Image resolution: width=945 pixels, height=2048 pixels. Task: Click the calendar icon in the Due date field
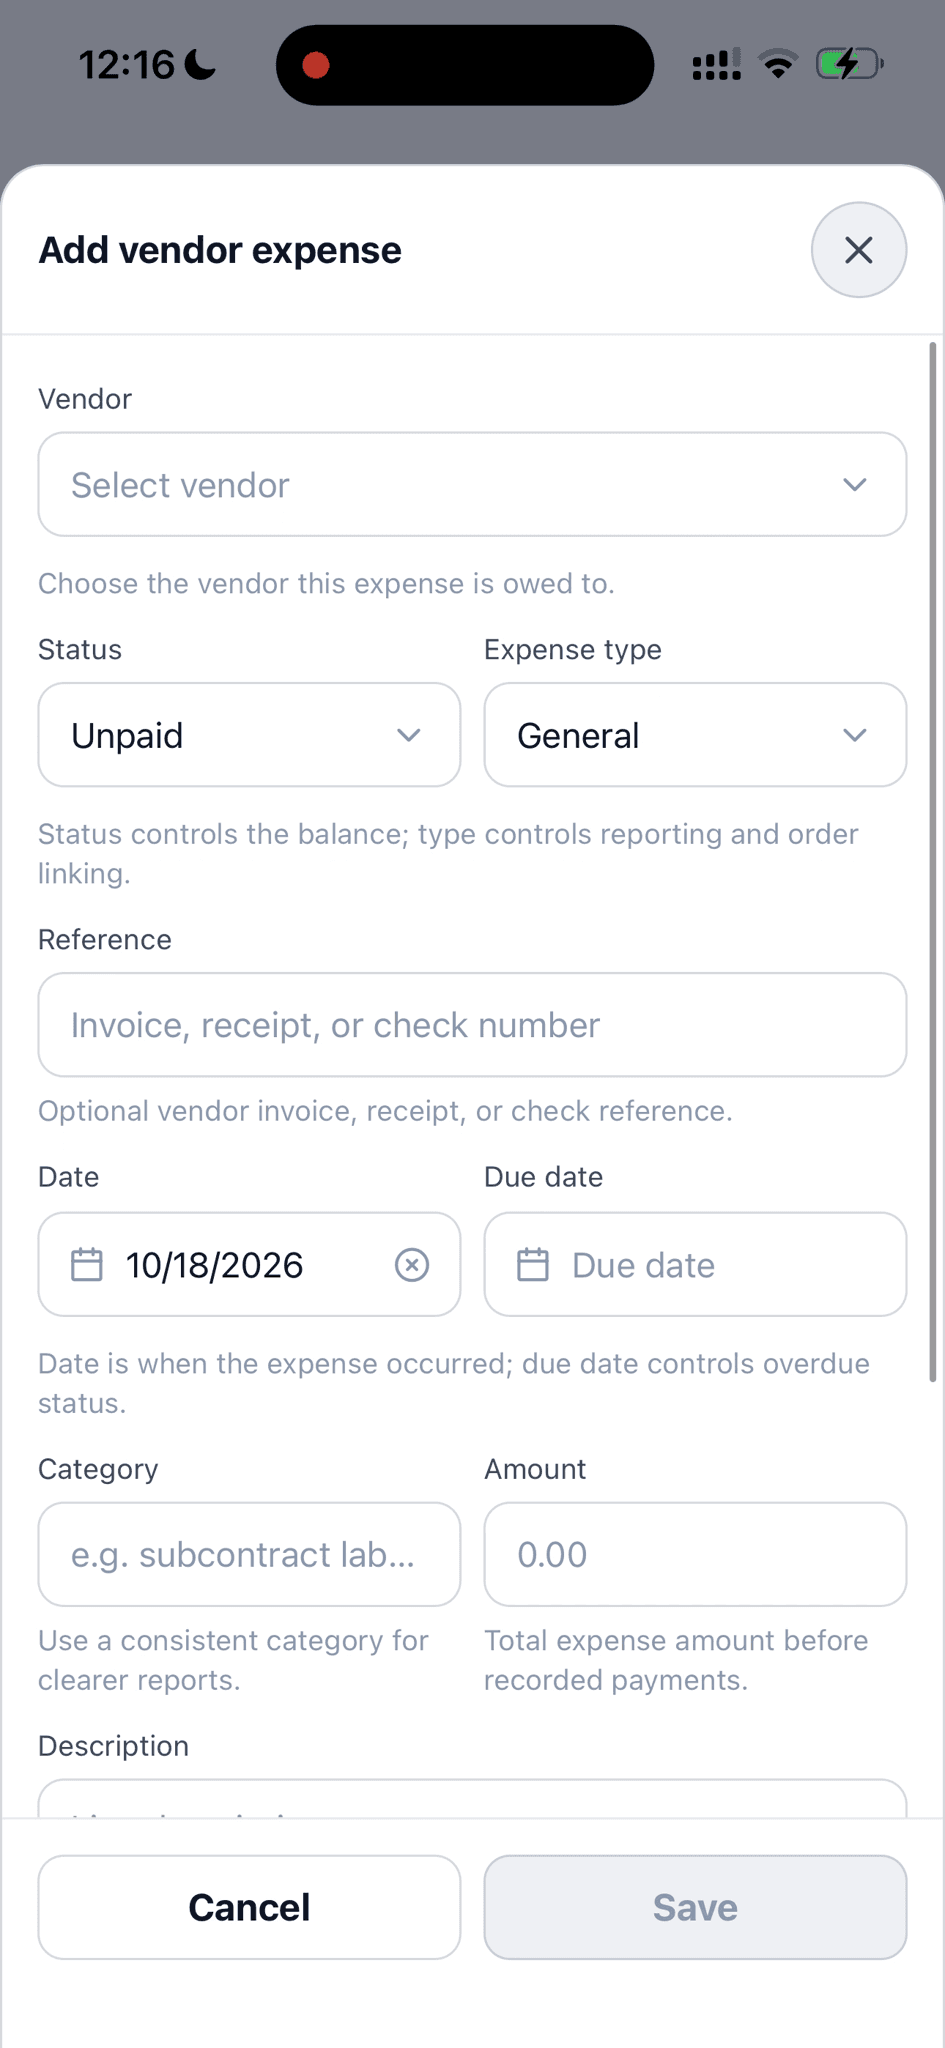tap(533, 1265)
